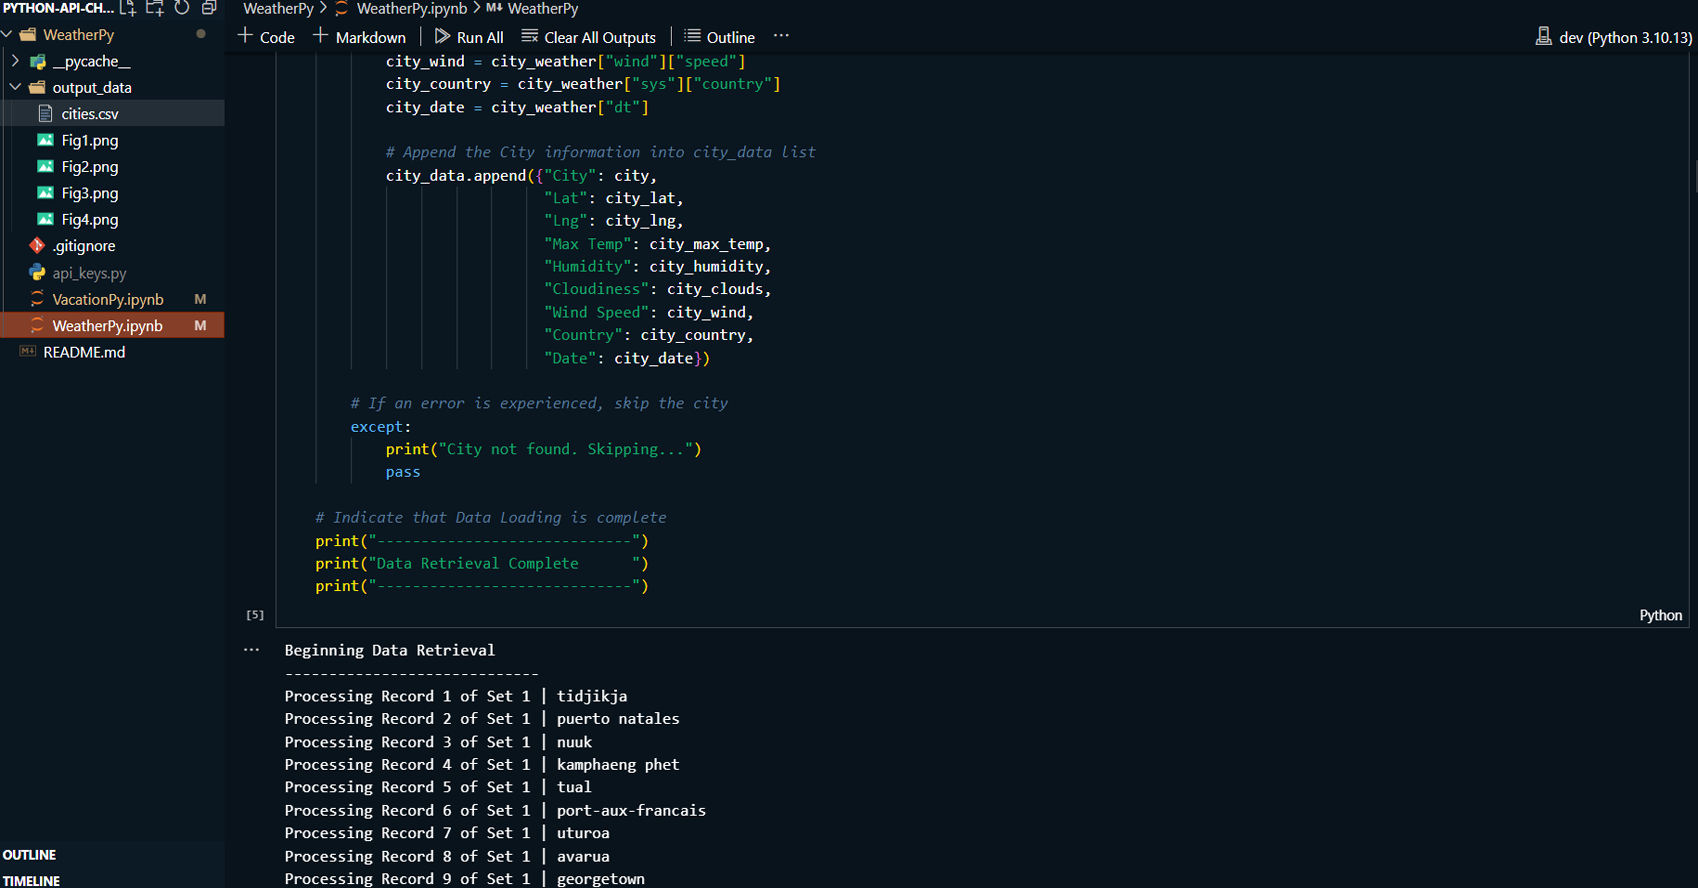Viewport: 1698px width, 888px height.
Task: Show the notebook Outline
Action: tap(719, 37)
